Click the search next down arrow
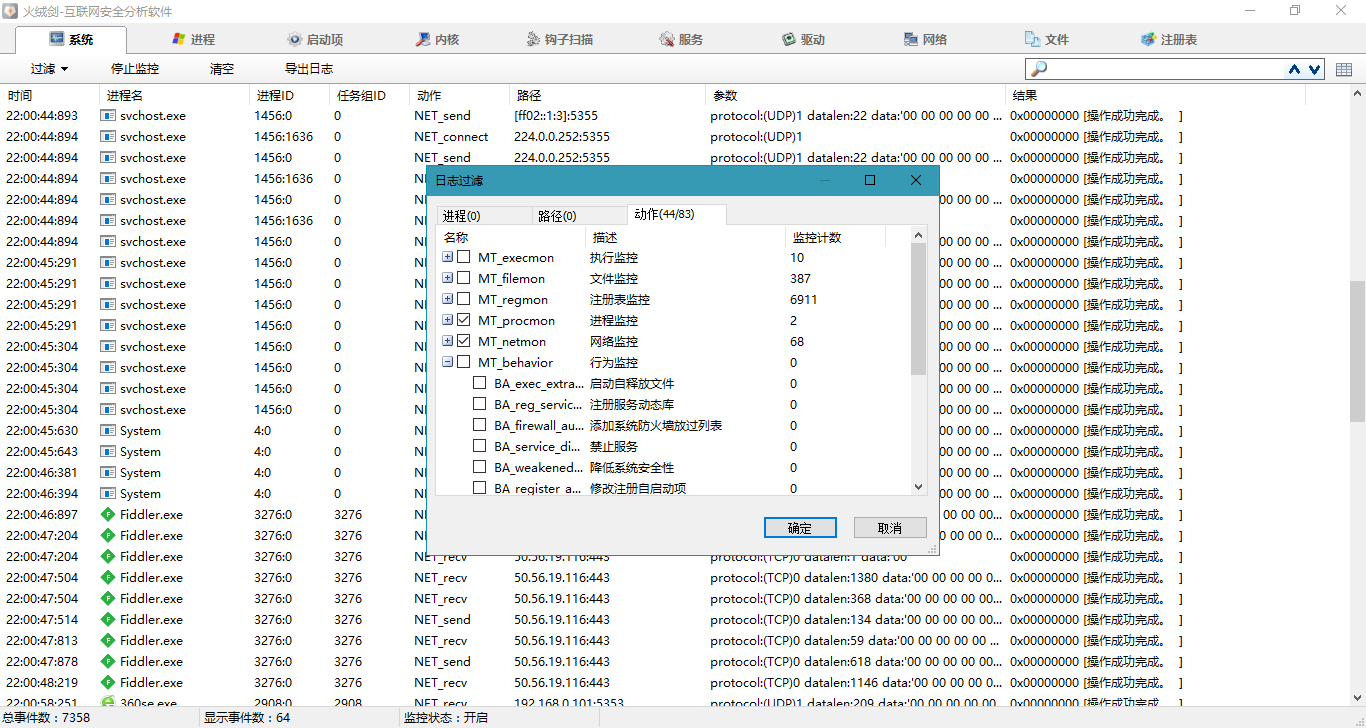This screenshot has width=1366, height=728. point(1314,69)
